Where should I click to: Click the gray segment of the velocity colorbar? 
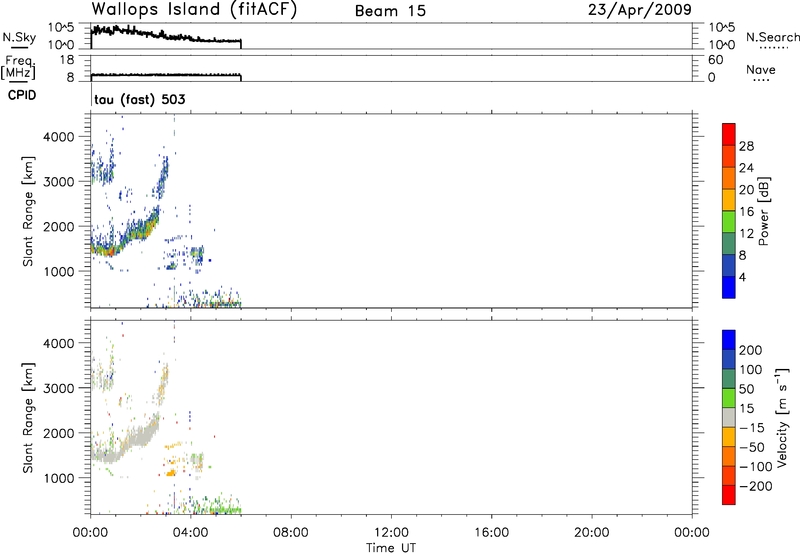click(729, 417)
